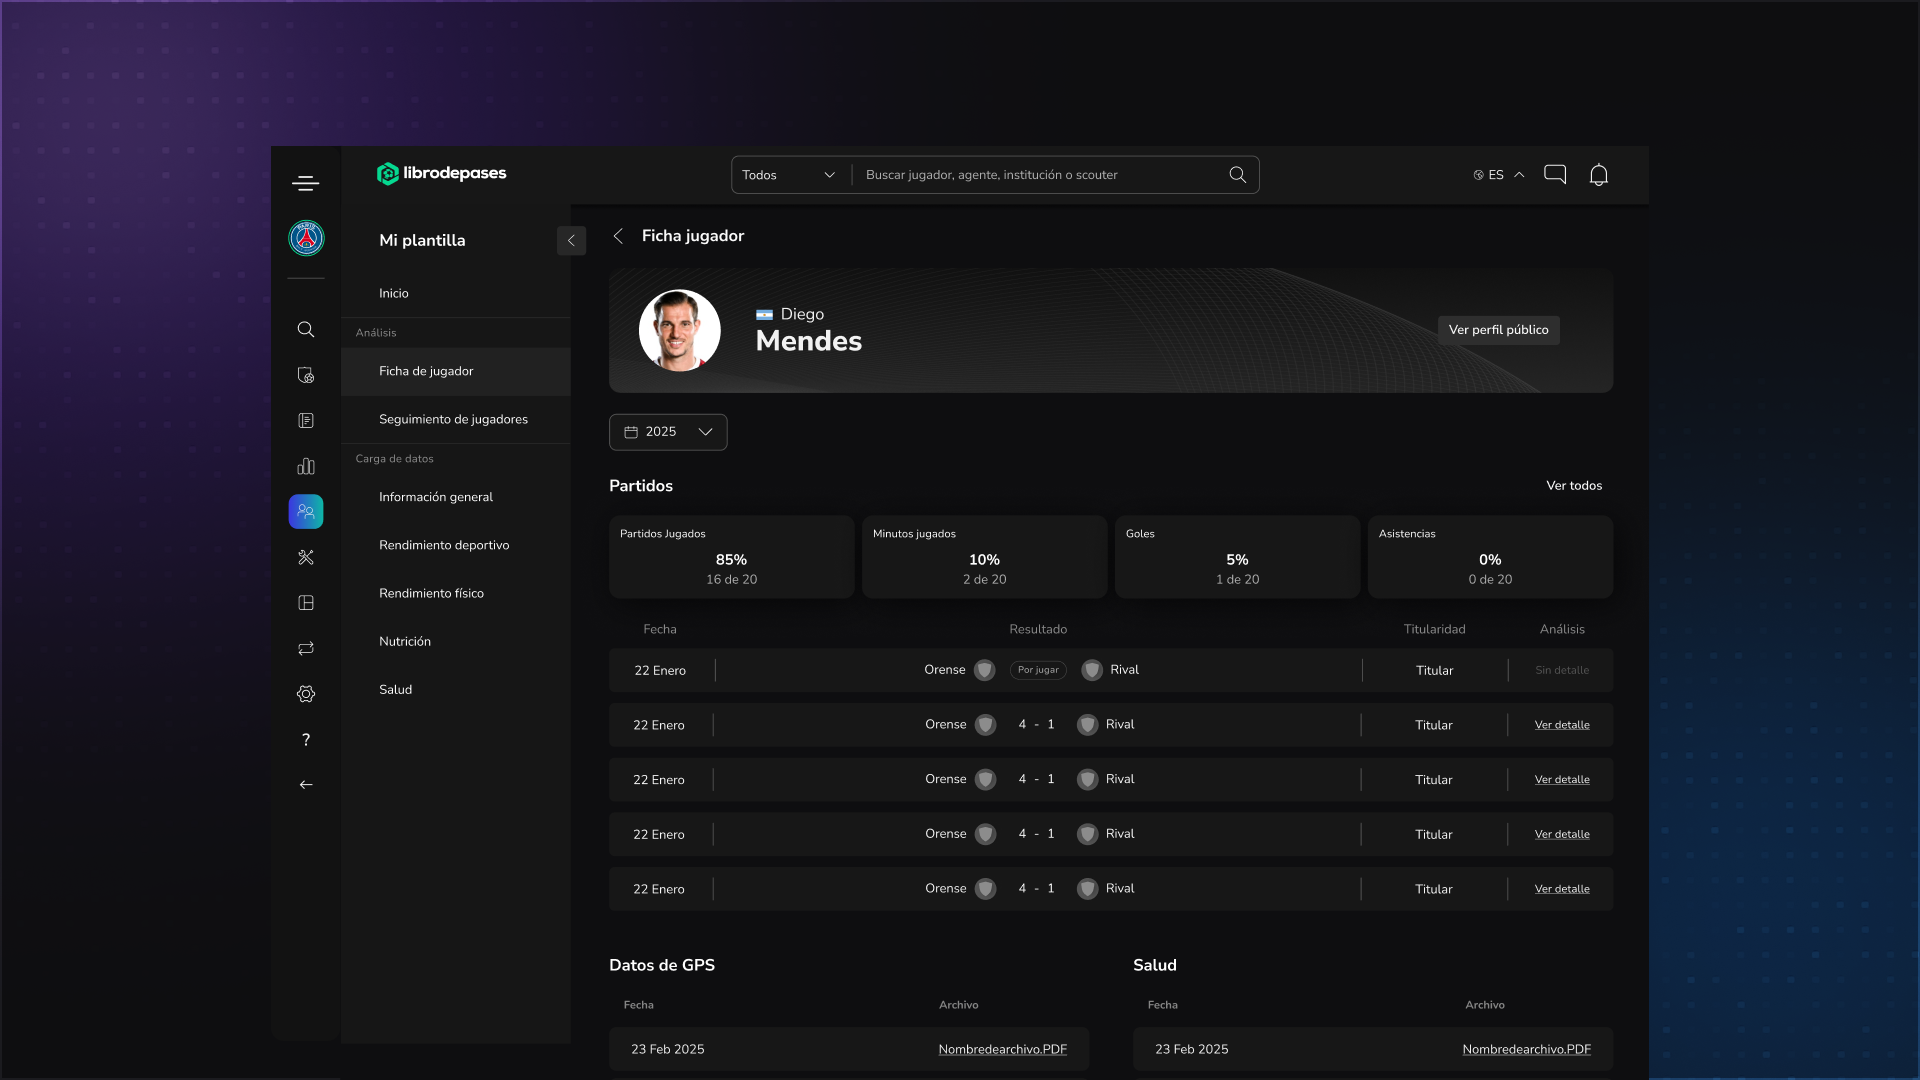Click the player search input field
The height and width of the screenshot is (1080, 1920).
[1040, 175]
